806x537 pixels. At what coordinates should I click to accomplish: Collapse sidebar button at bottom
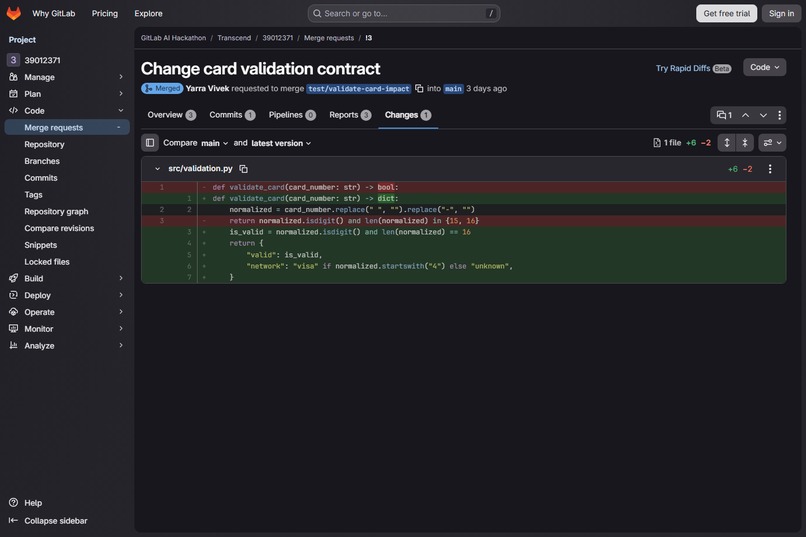click(x=48, y=521)
